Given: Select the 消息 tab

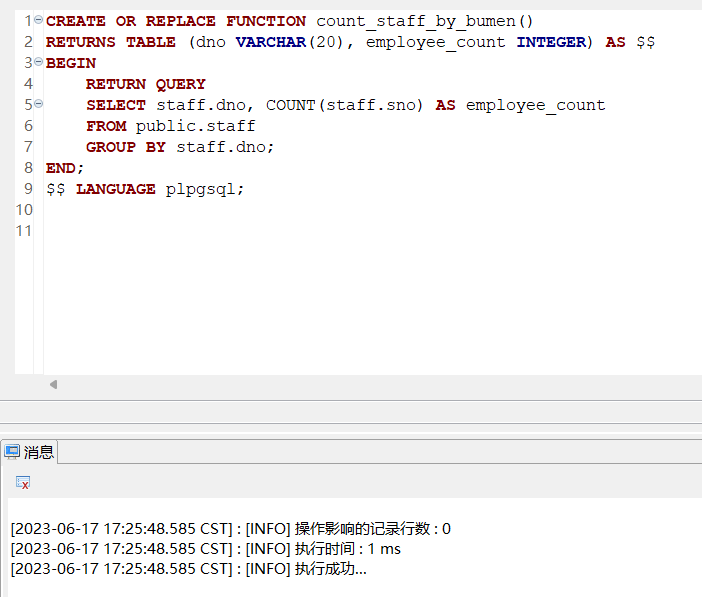Looking at the screenshot, I should (30, 452).
